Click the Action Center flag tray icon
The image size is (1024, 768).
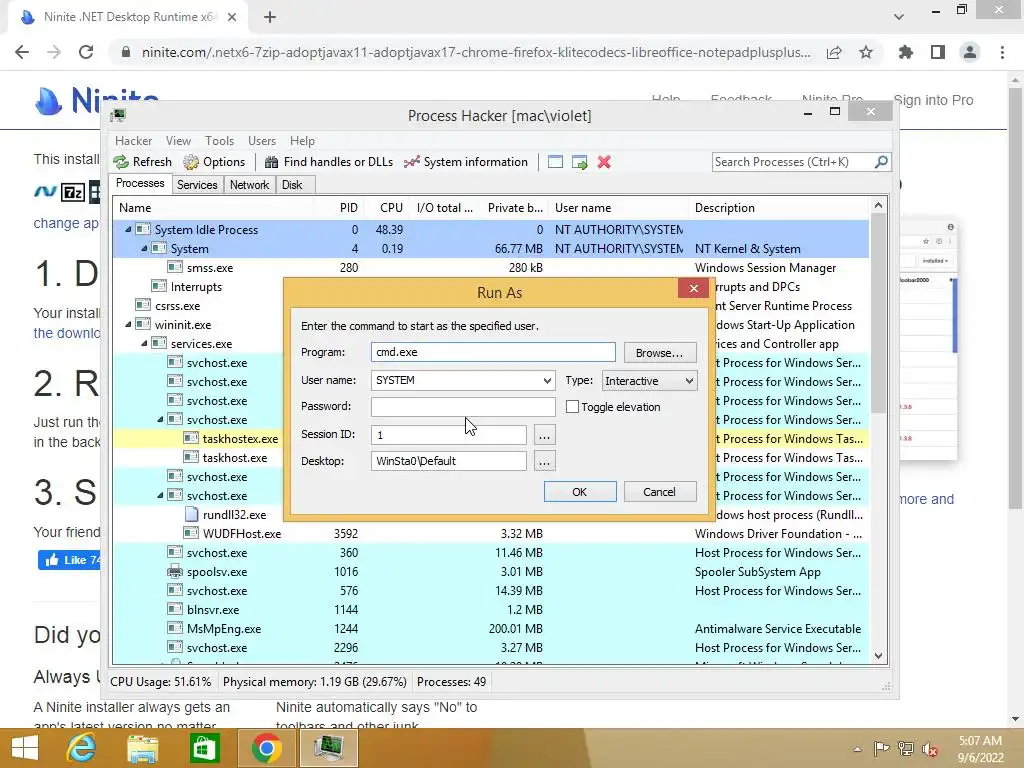tap(881, 748)
